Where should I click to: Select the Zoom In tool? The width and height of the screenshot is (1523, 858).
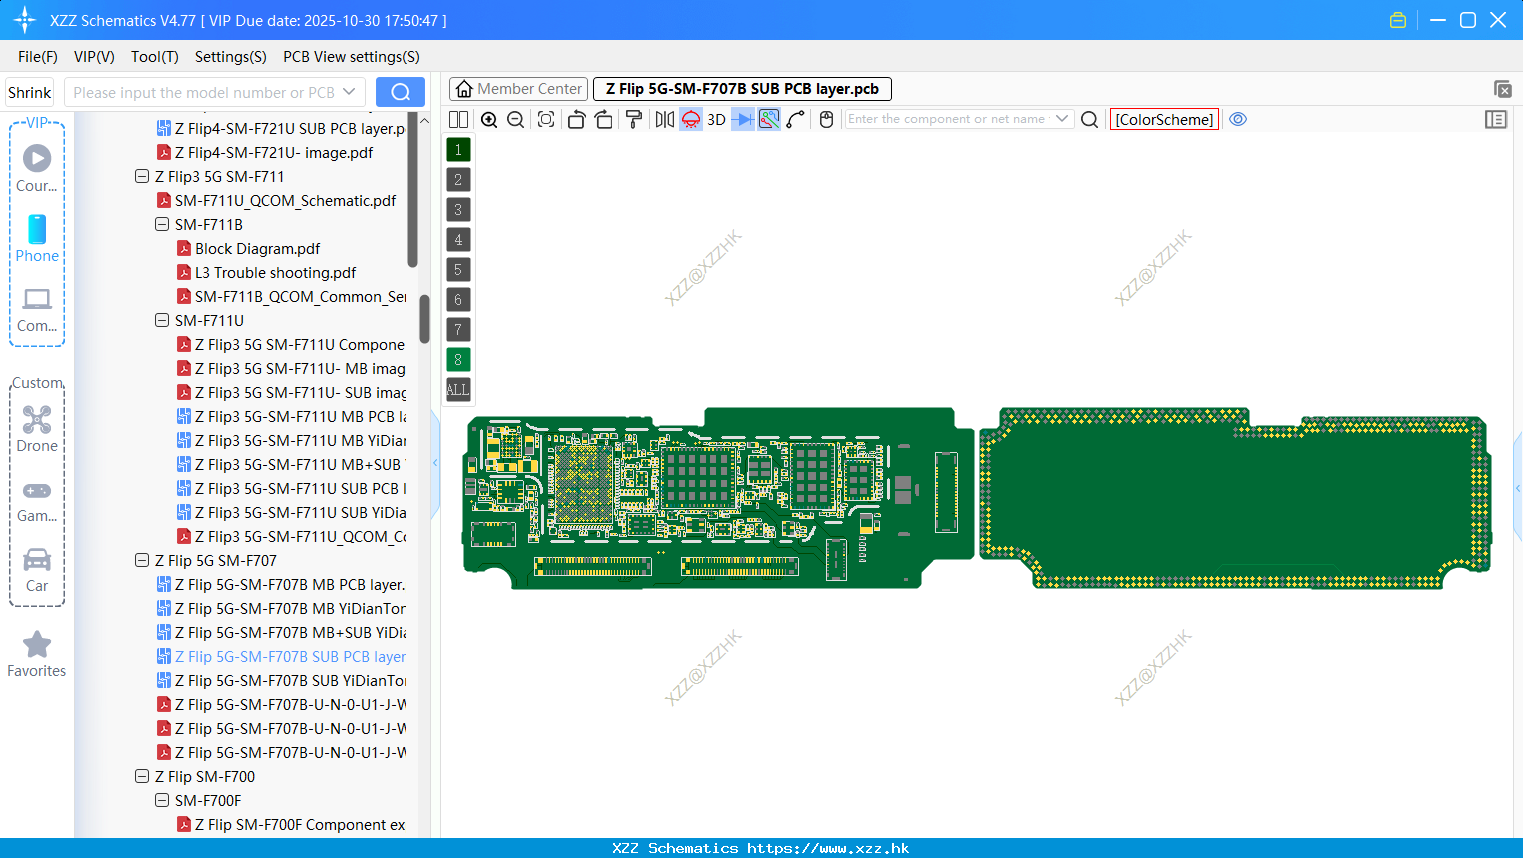click(489, 119)
